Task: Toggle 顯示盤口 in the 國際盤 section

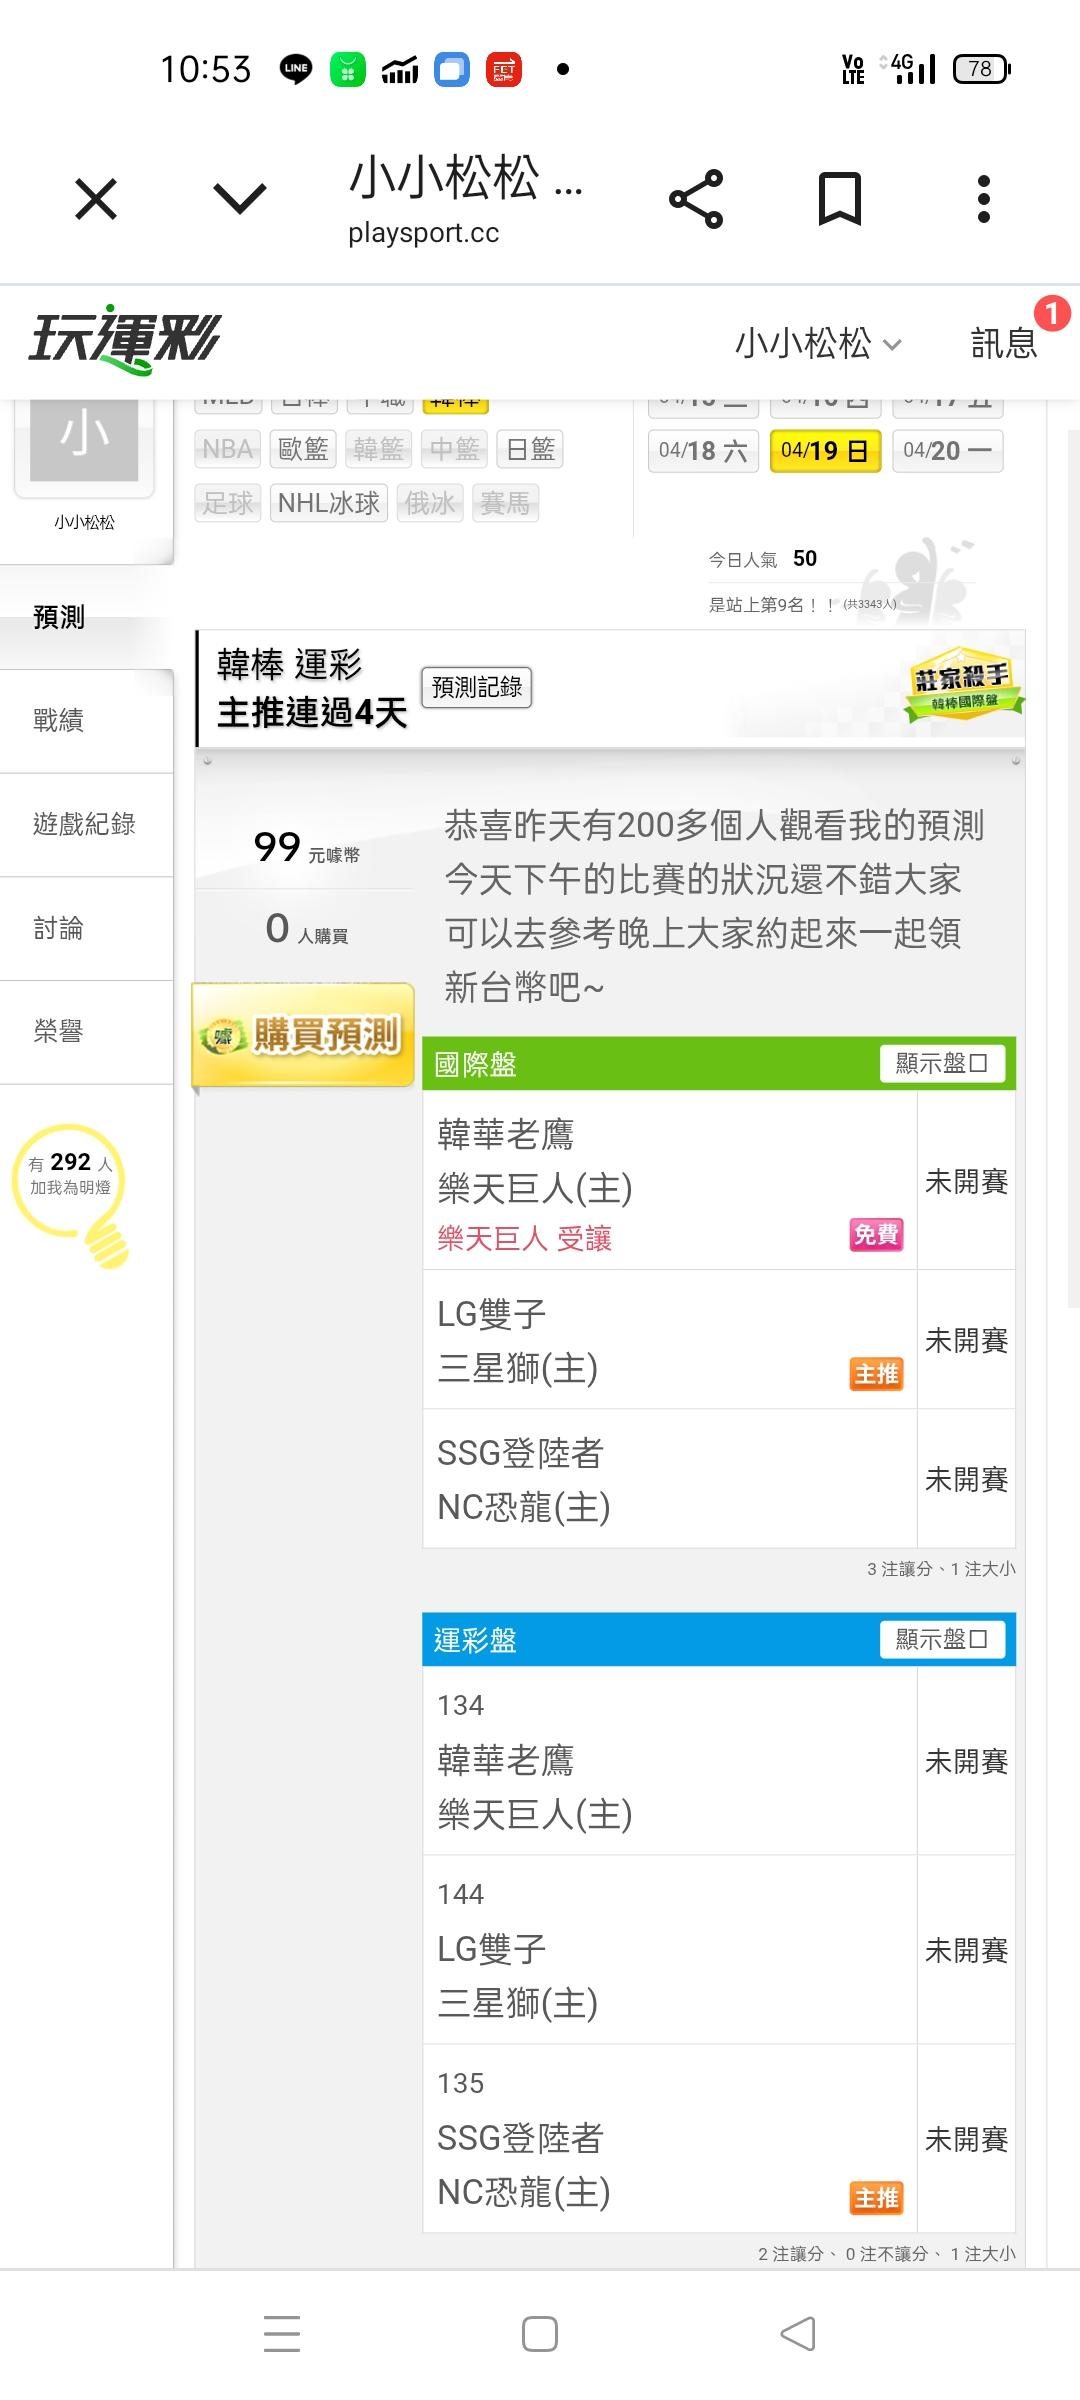Action: click(941, 1063)
